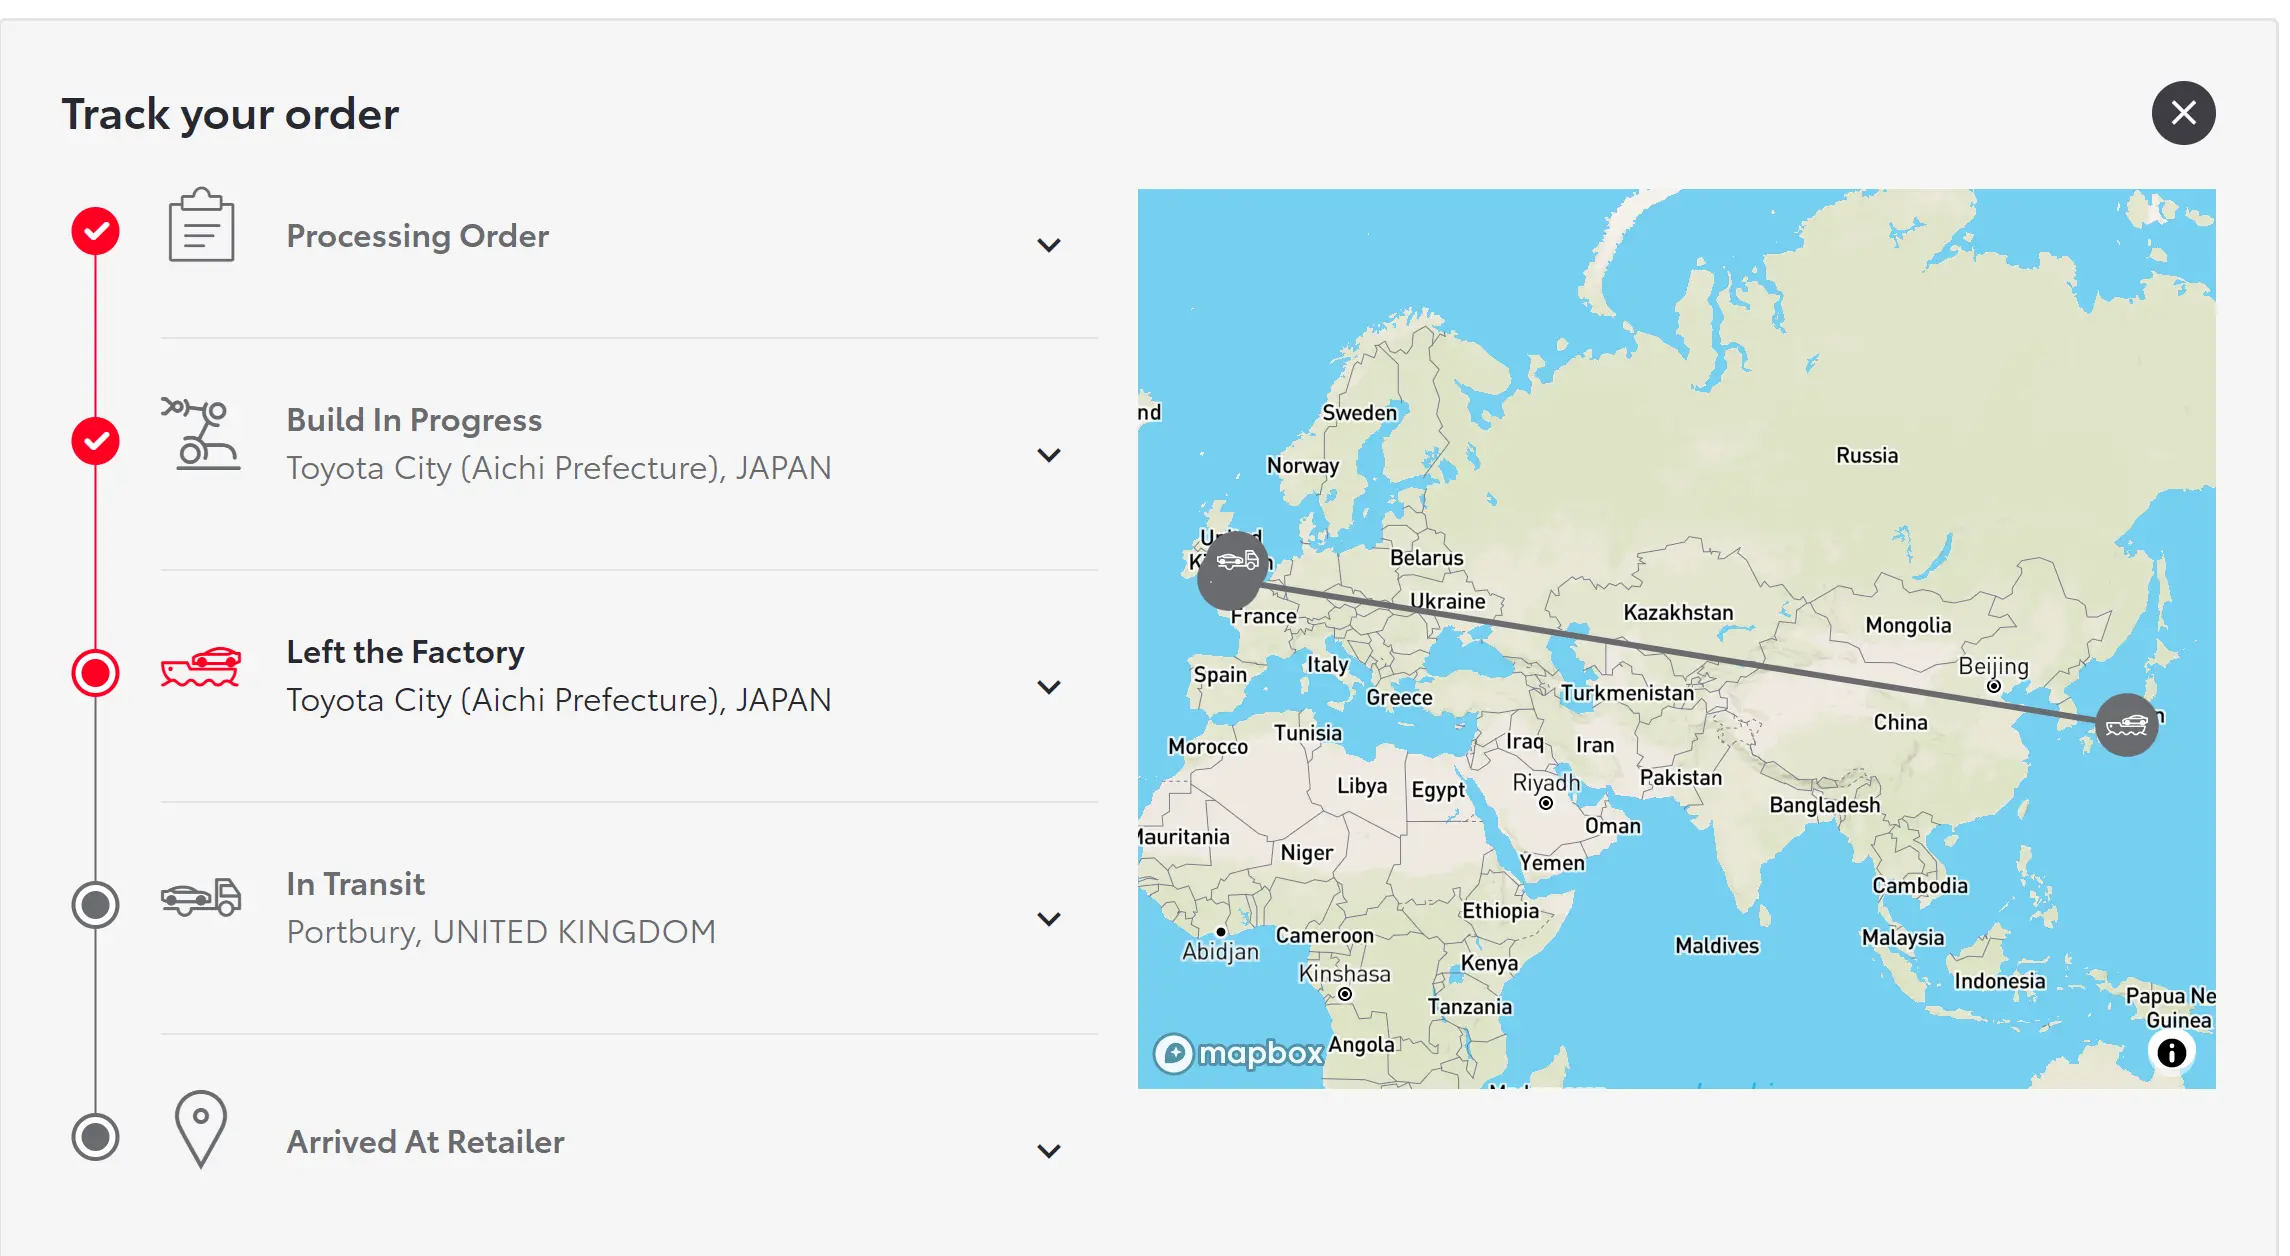Click the Beijing label on the map
Image resolution: width=2290 pixels, height=1256 pixels.
(1993, 666)
